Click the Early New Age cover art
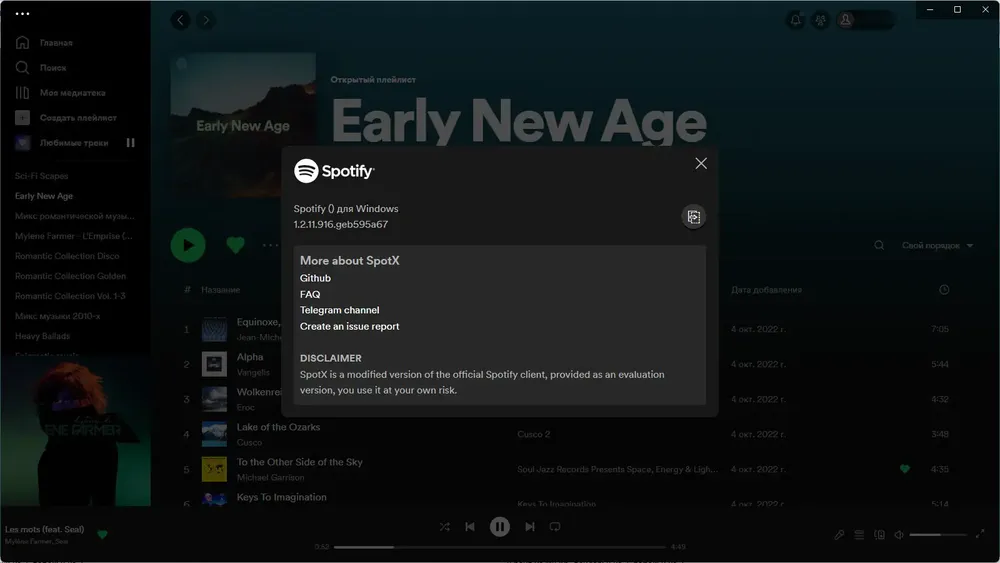Screen dimensions: 1000x563 (x=243, y=124)
